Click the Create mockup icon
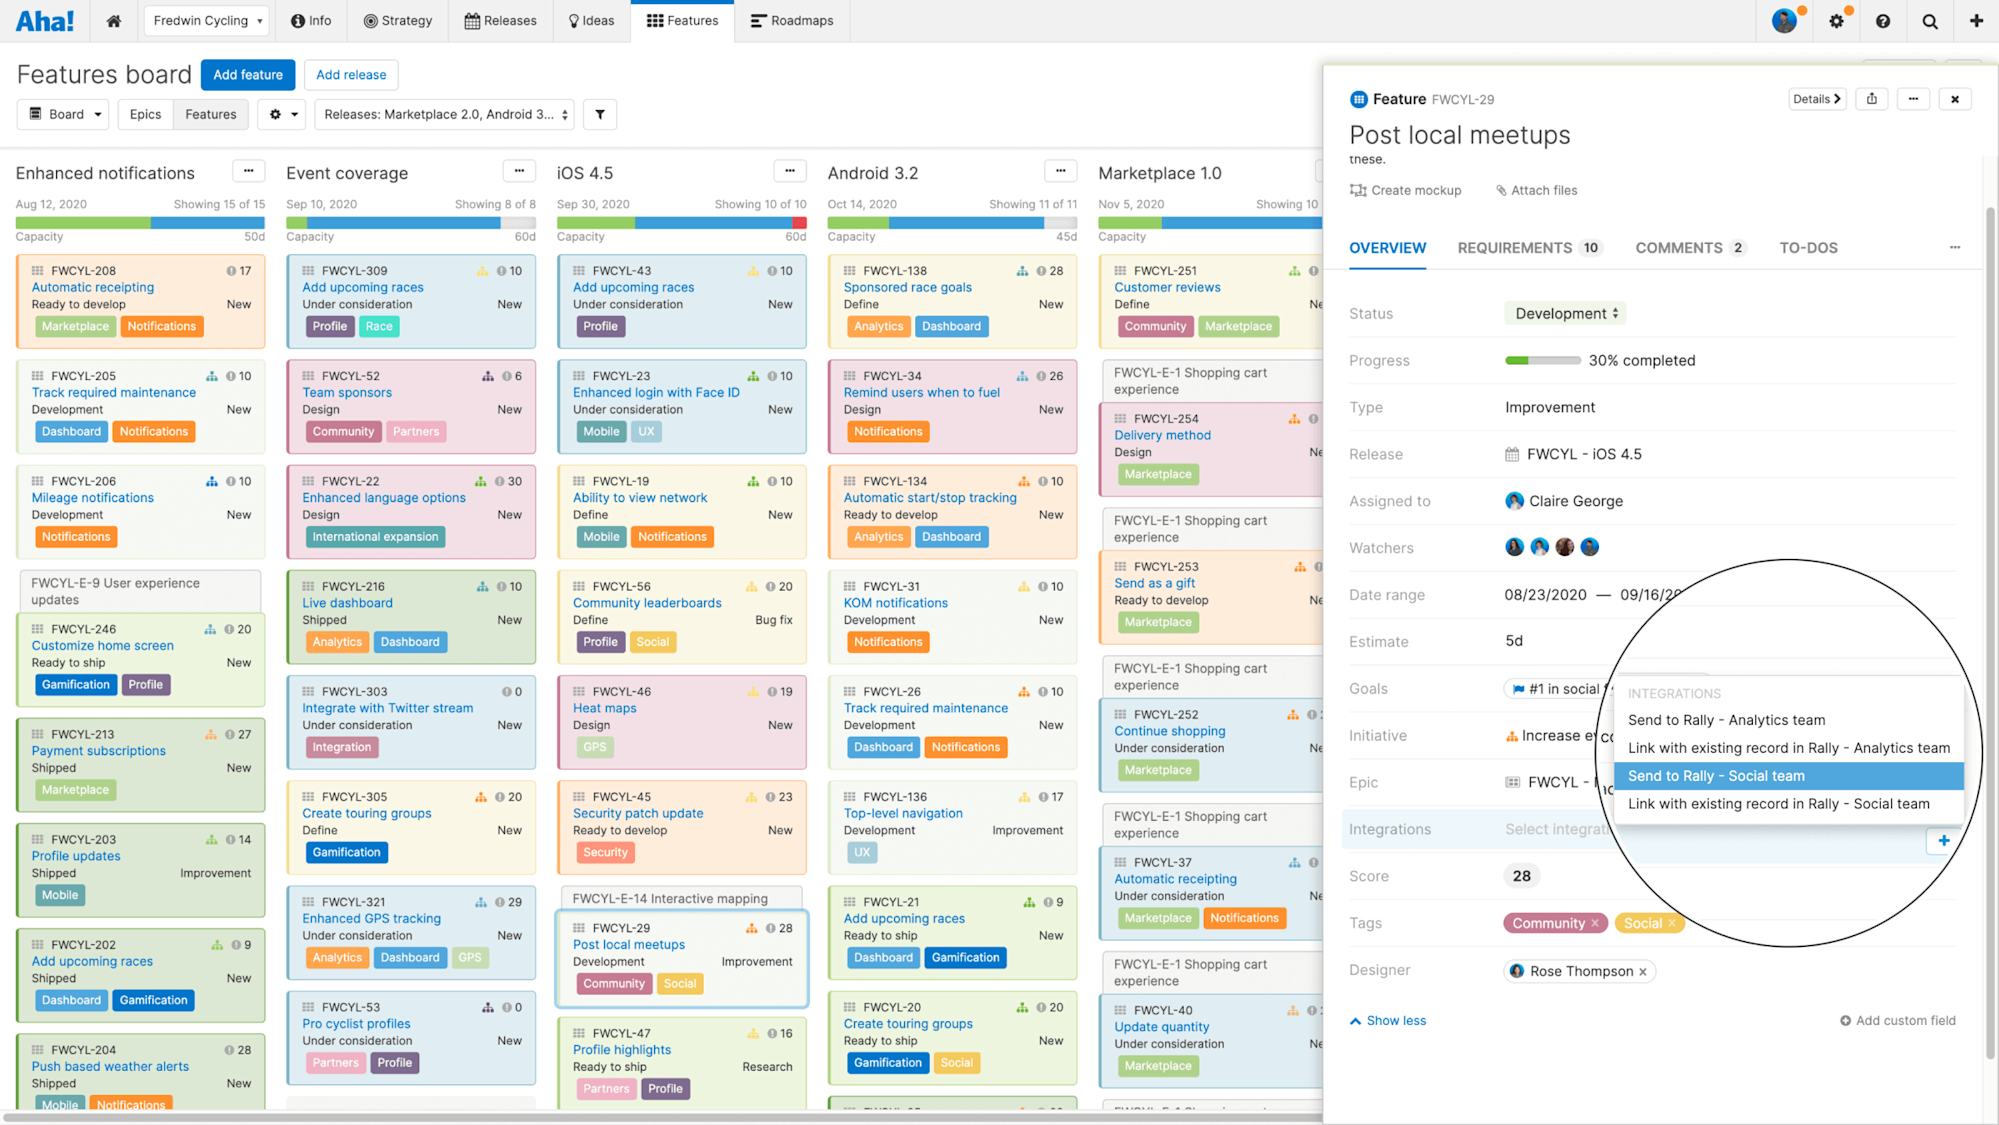 click(1358, 190)
